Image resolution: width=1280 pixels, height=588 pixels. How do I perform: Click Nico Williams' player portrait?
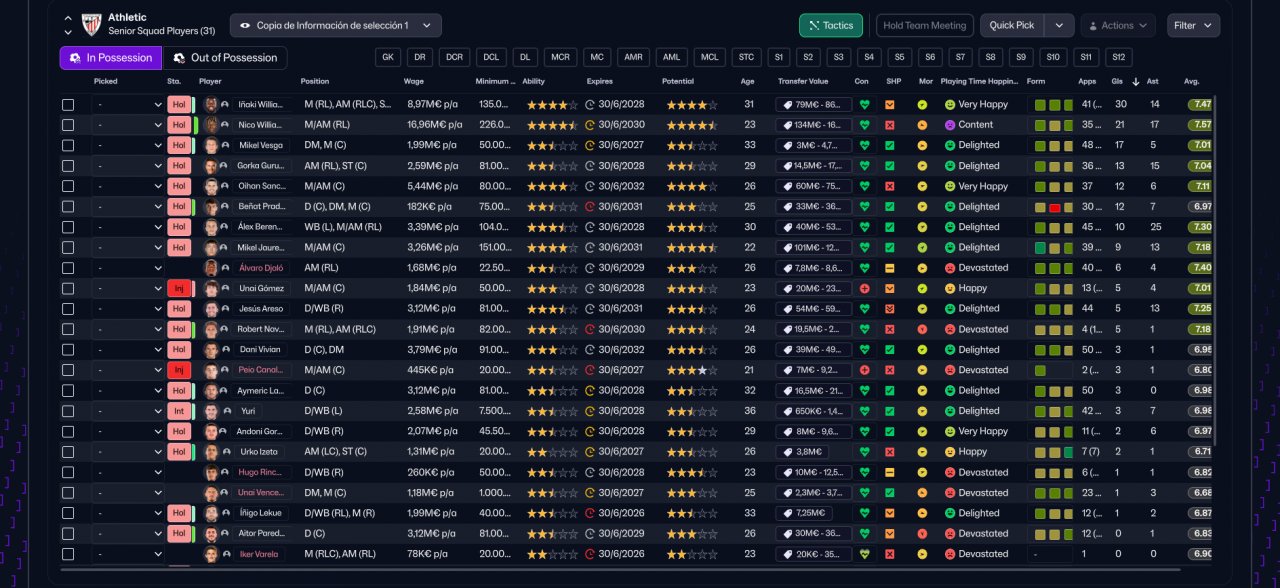[211, 125]
